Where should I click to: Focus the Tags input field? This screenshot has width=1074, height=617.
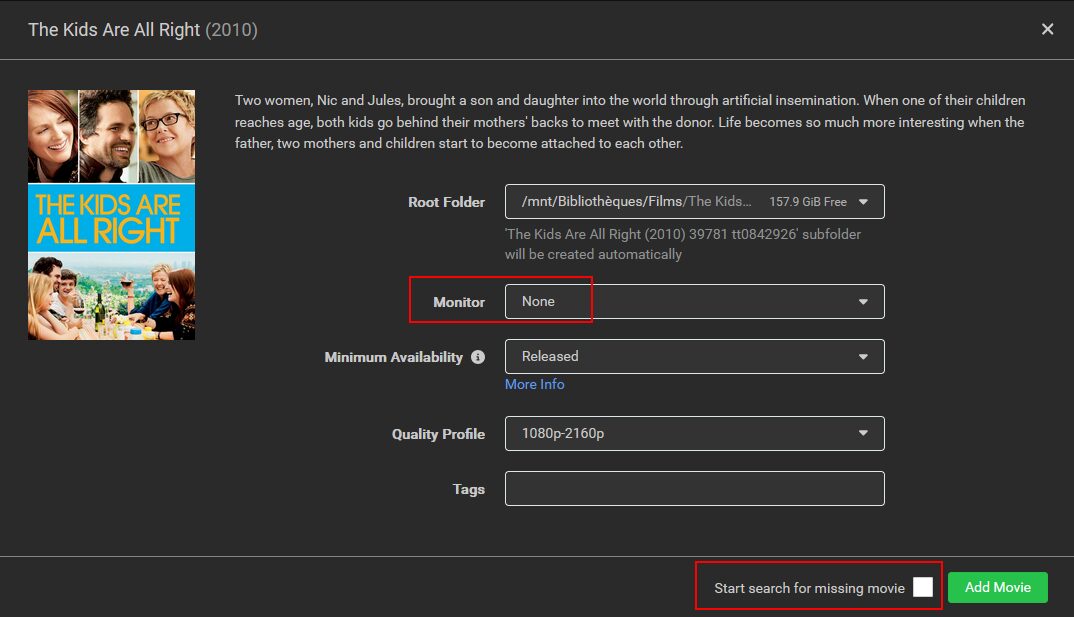[694, 489]
